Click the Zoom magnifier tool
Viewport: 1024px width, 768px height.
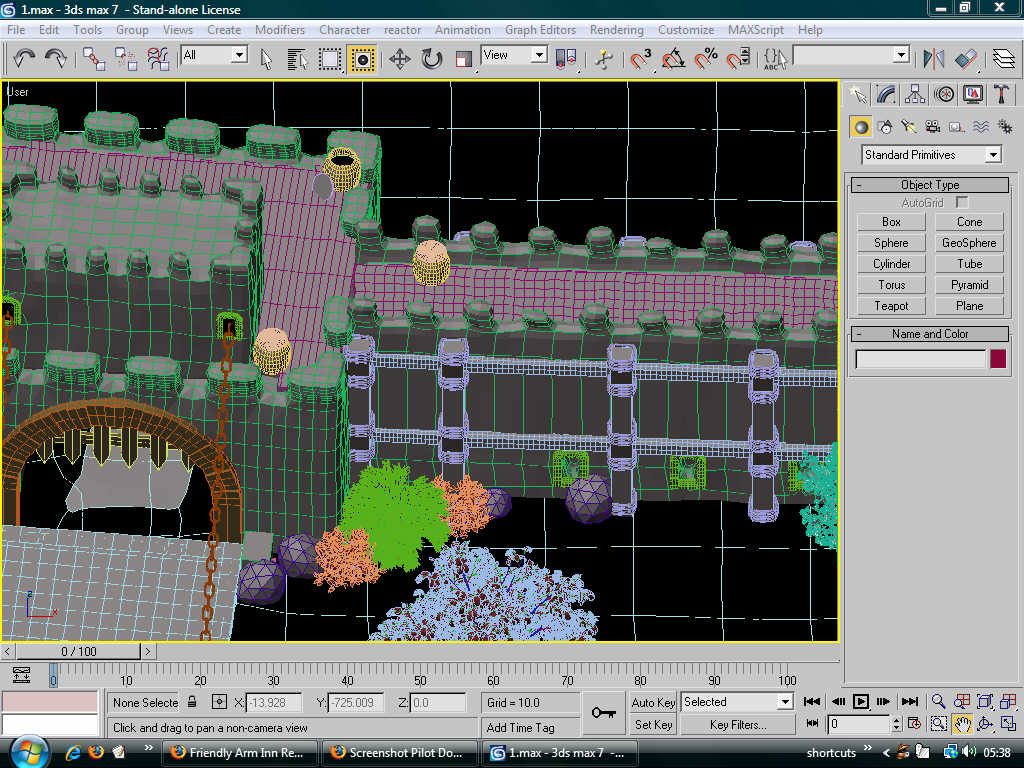938,702
